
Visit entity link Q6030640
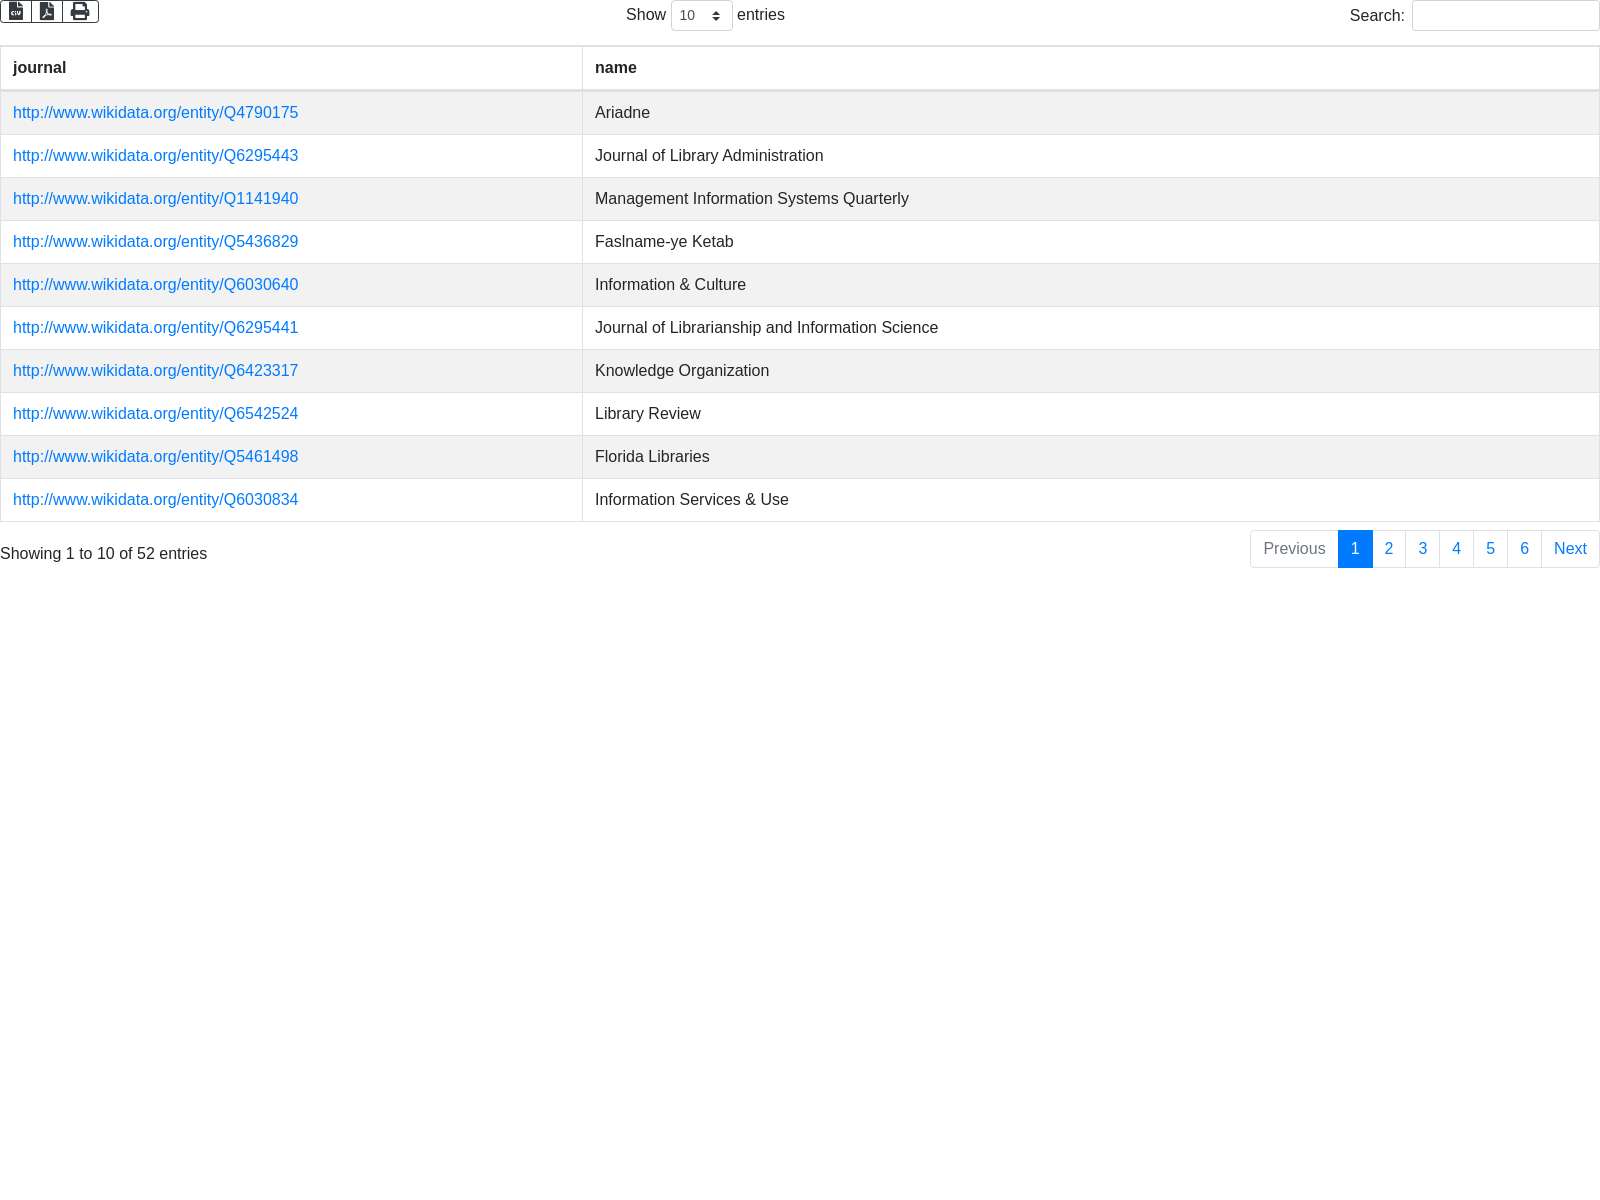coord(155,285)
